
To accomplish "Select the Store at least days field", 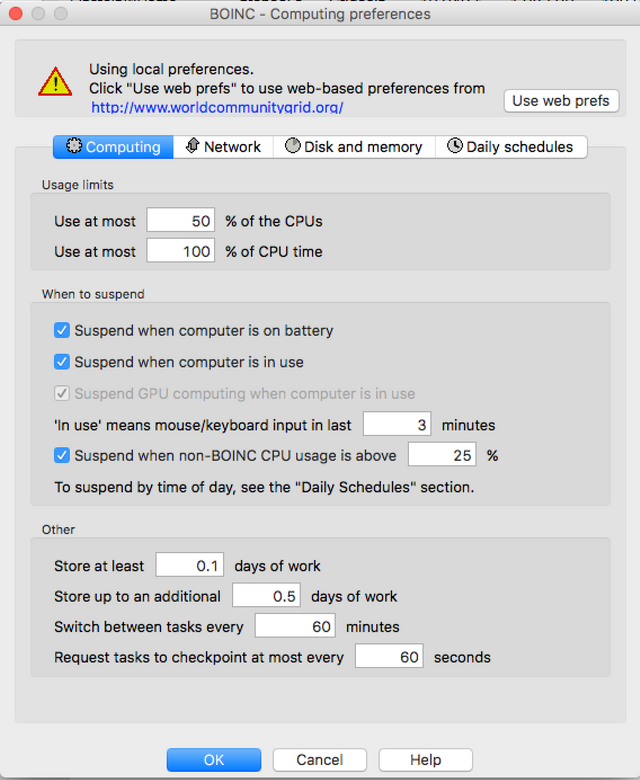I will click(190, 566).
